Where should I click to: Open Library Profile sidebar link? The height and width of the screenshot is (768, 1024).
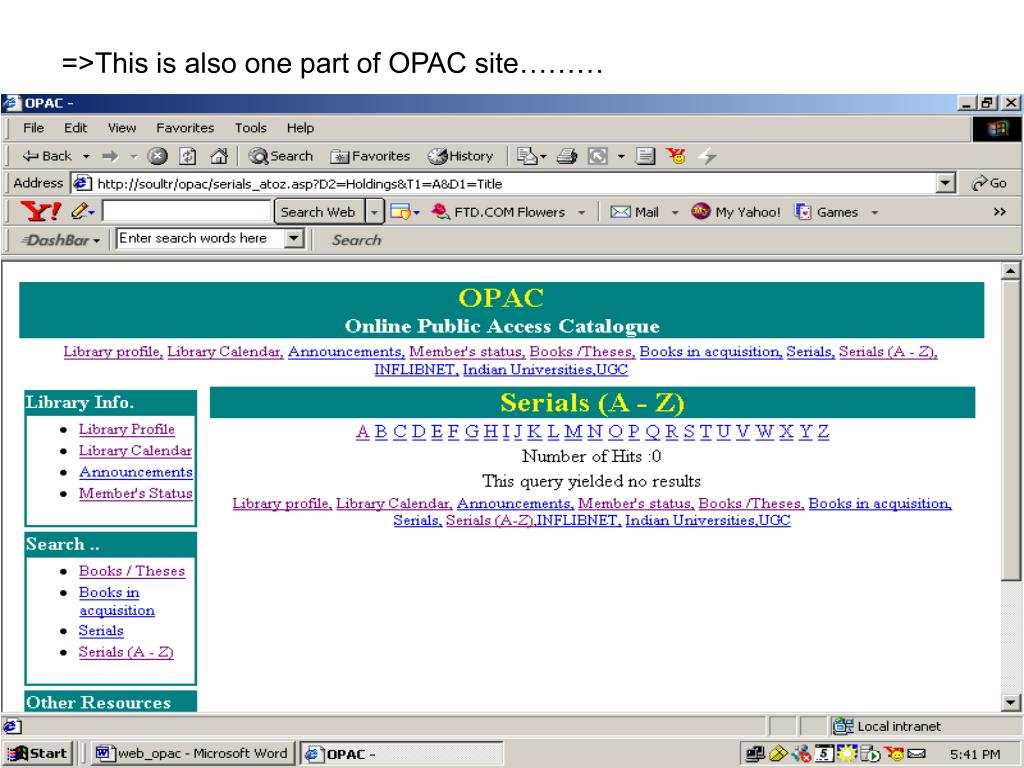point(127,429)
